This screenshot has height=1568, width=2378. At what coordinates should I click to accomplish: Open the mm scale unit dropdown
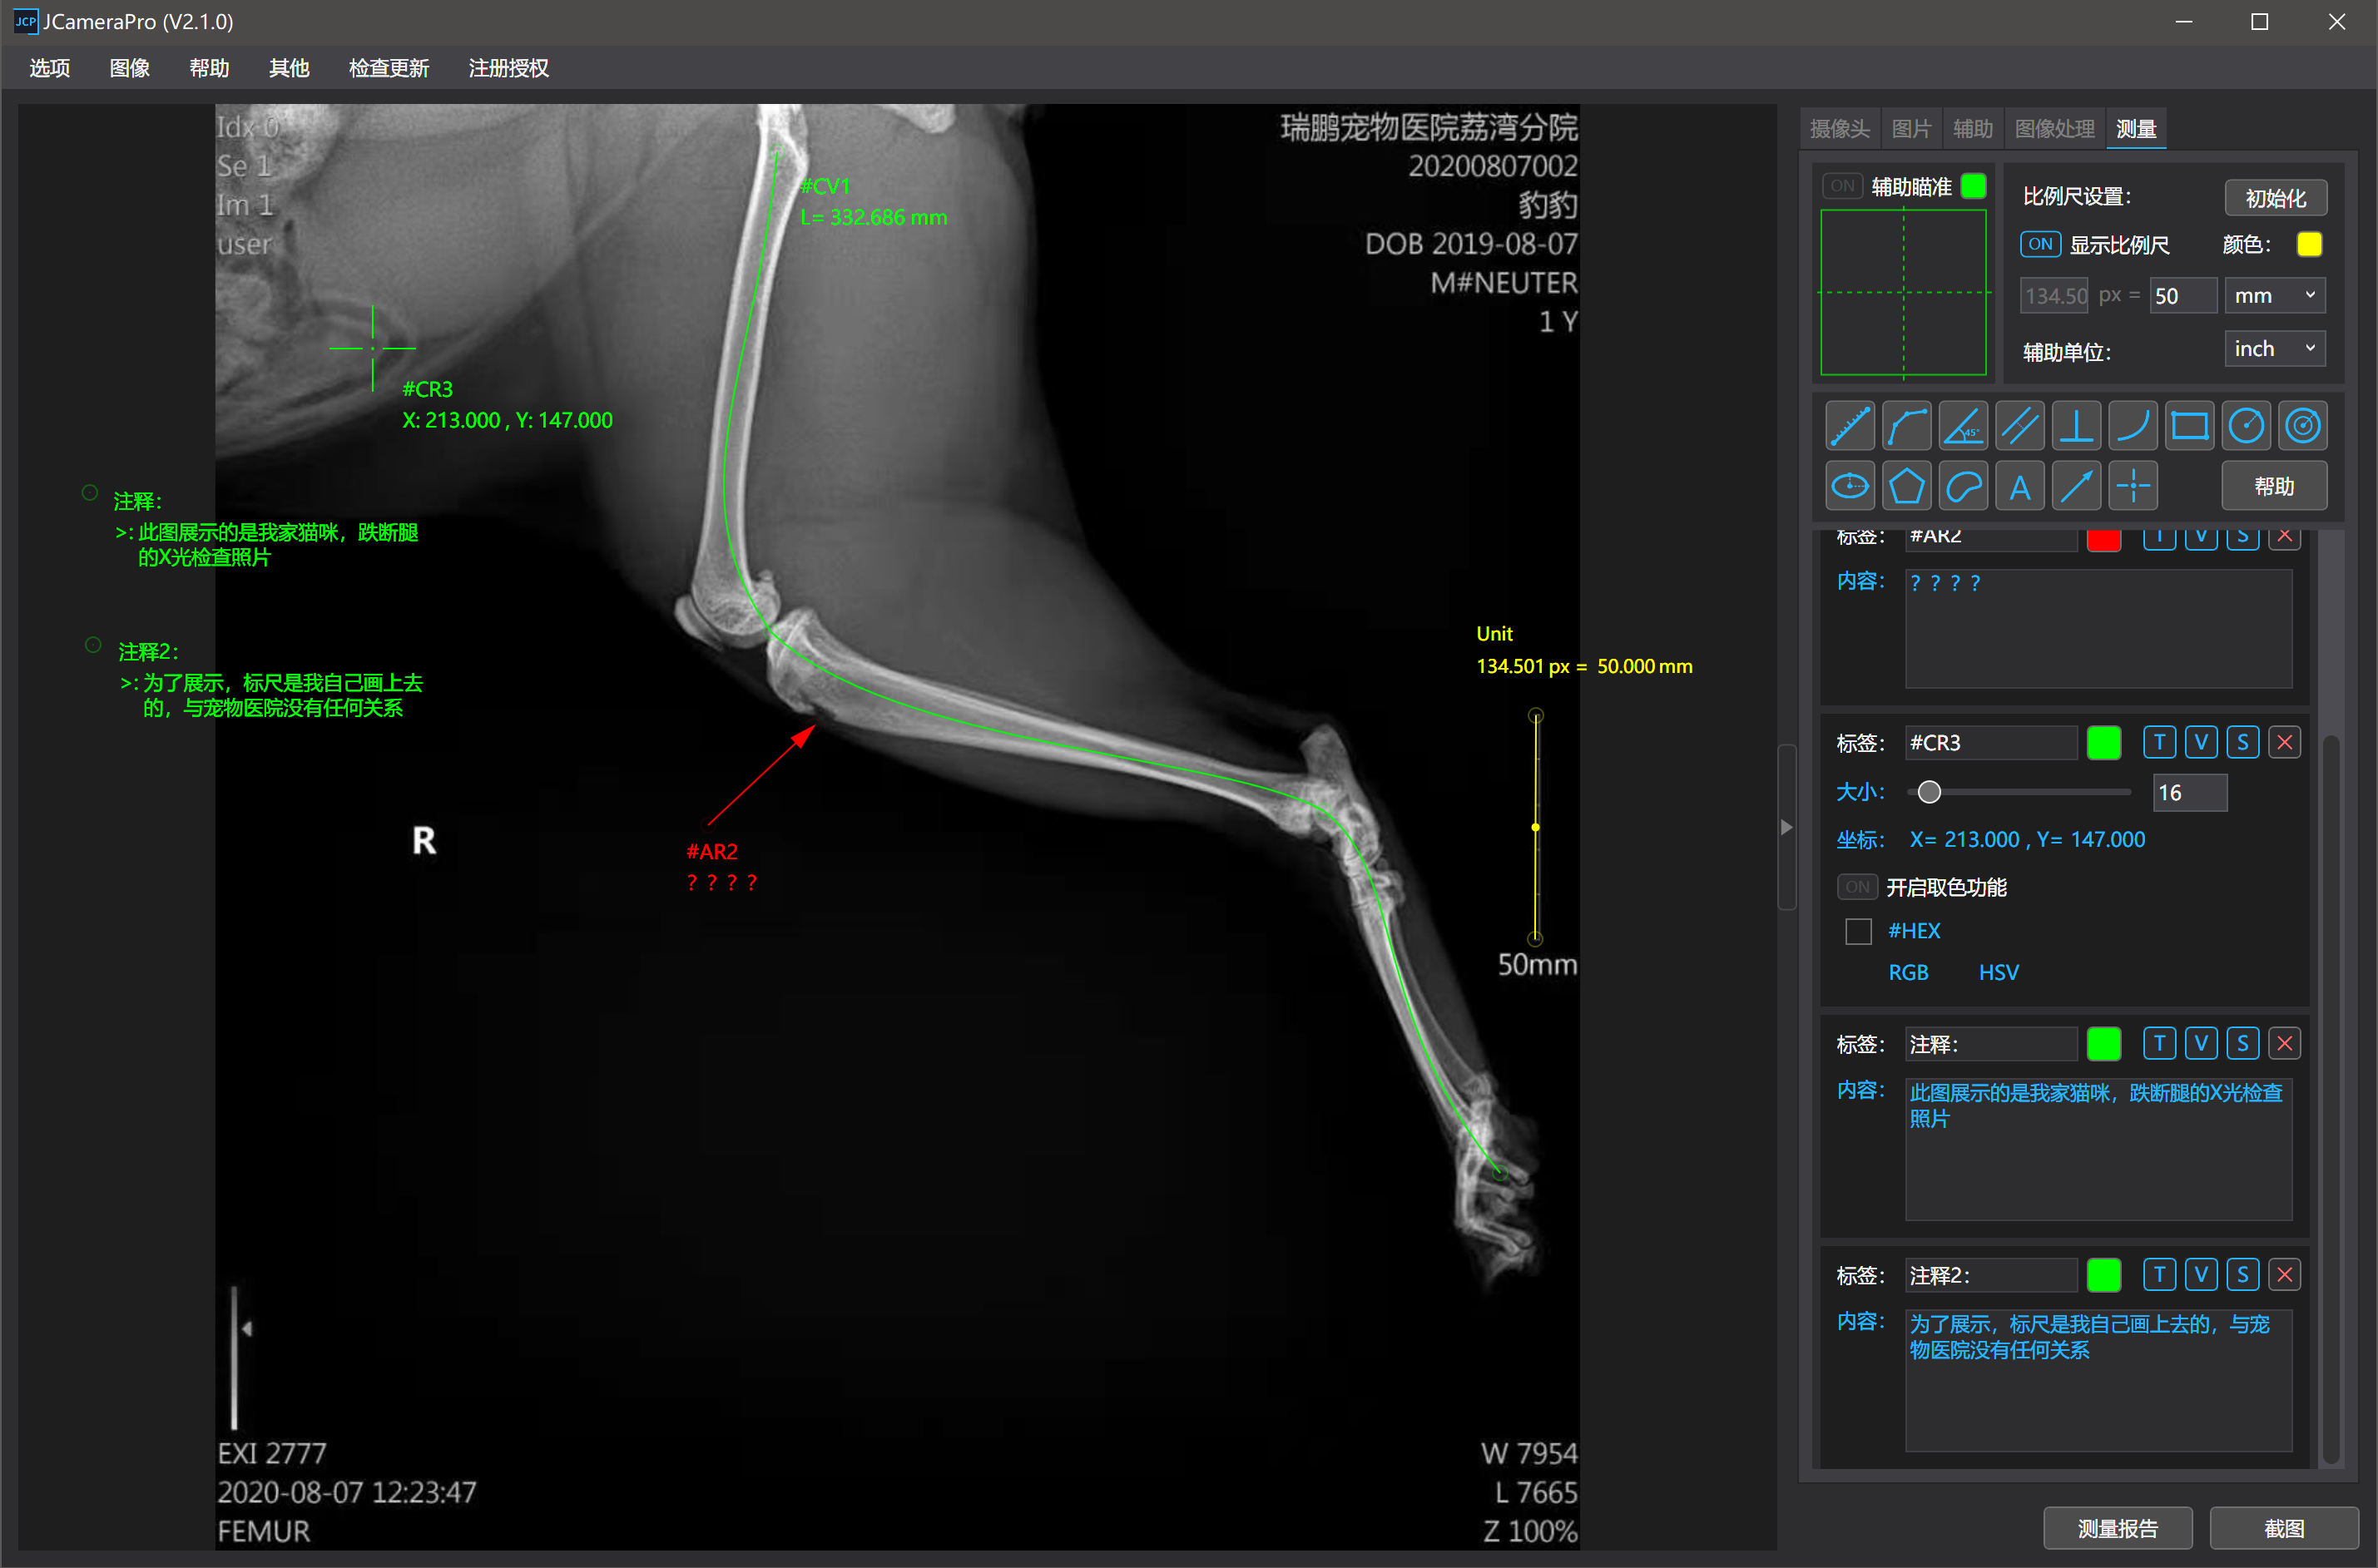[x=2274, y=296]
